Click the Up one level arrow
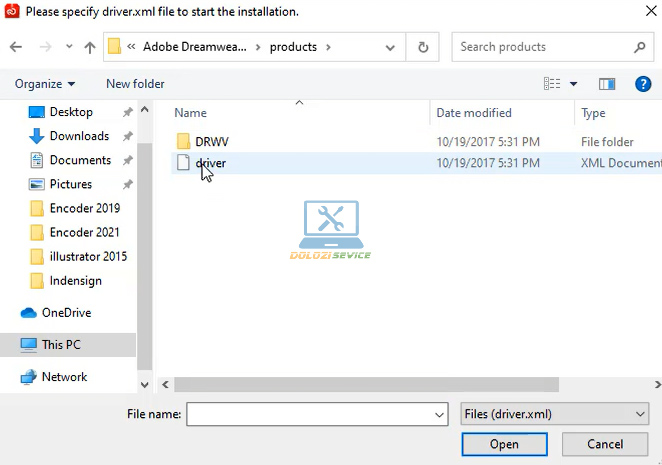Screen dimensions: 662x465 (90, 47)
